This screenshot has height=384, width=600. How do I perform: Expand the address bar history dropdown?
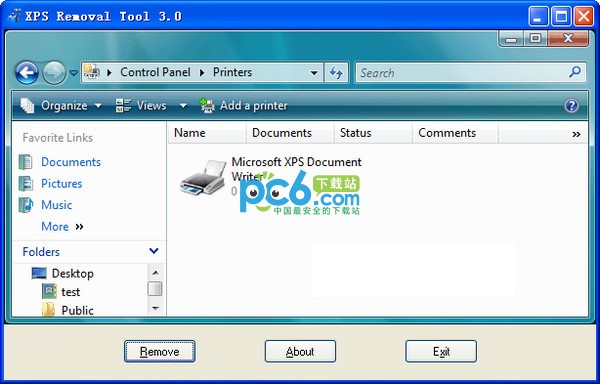(314, 73)
